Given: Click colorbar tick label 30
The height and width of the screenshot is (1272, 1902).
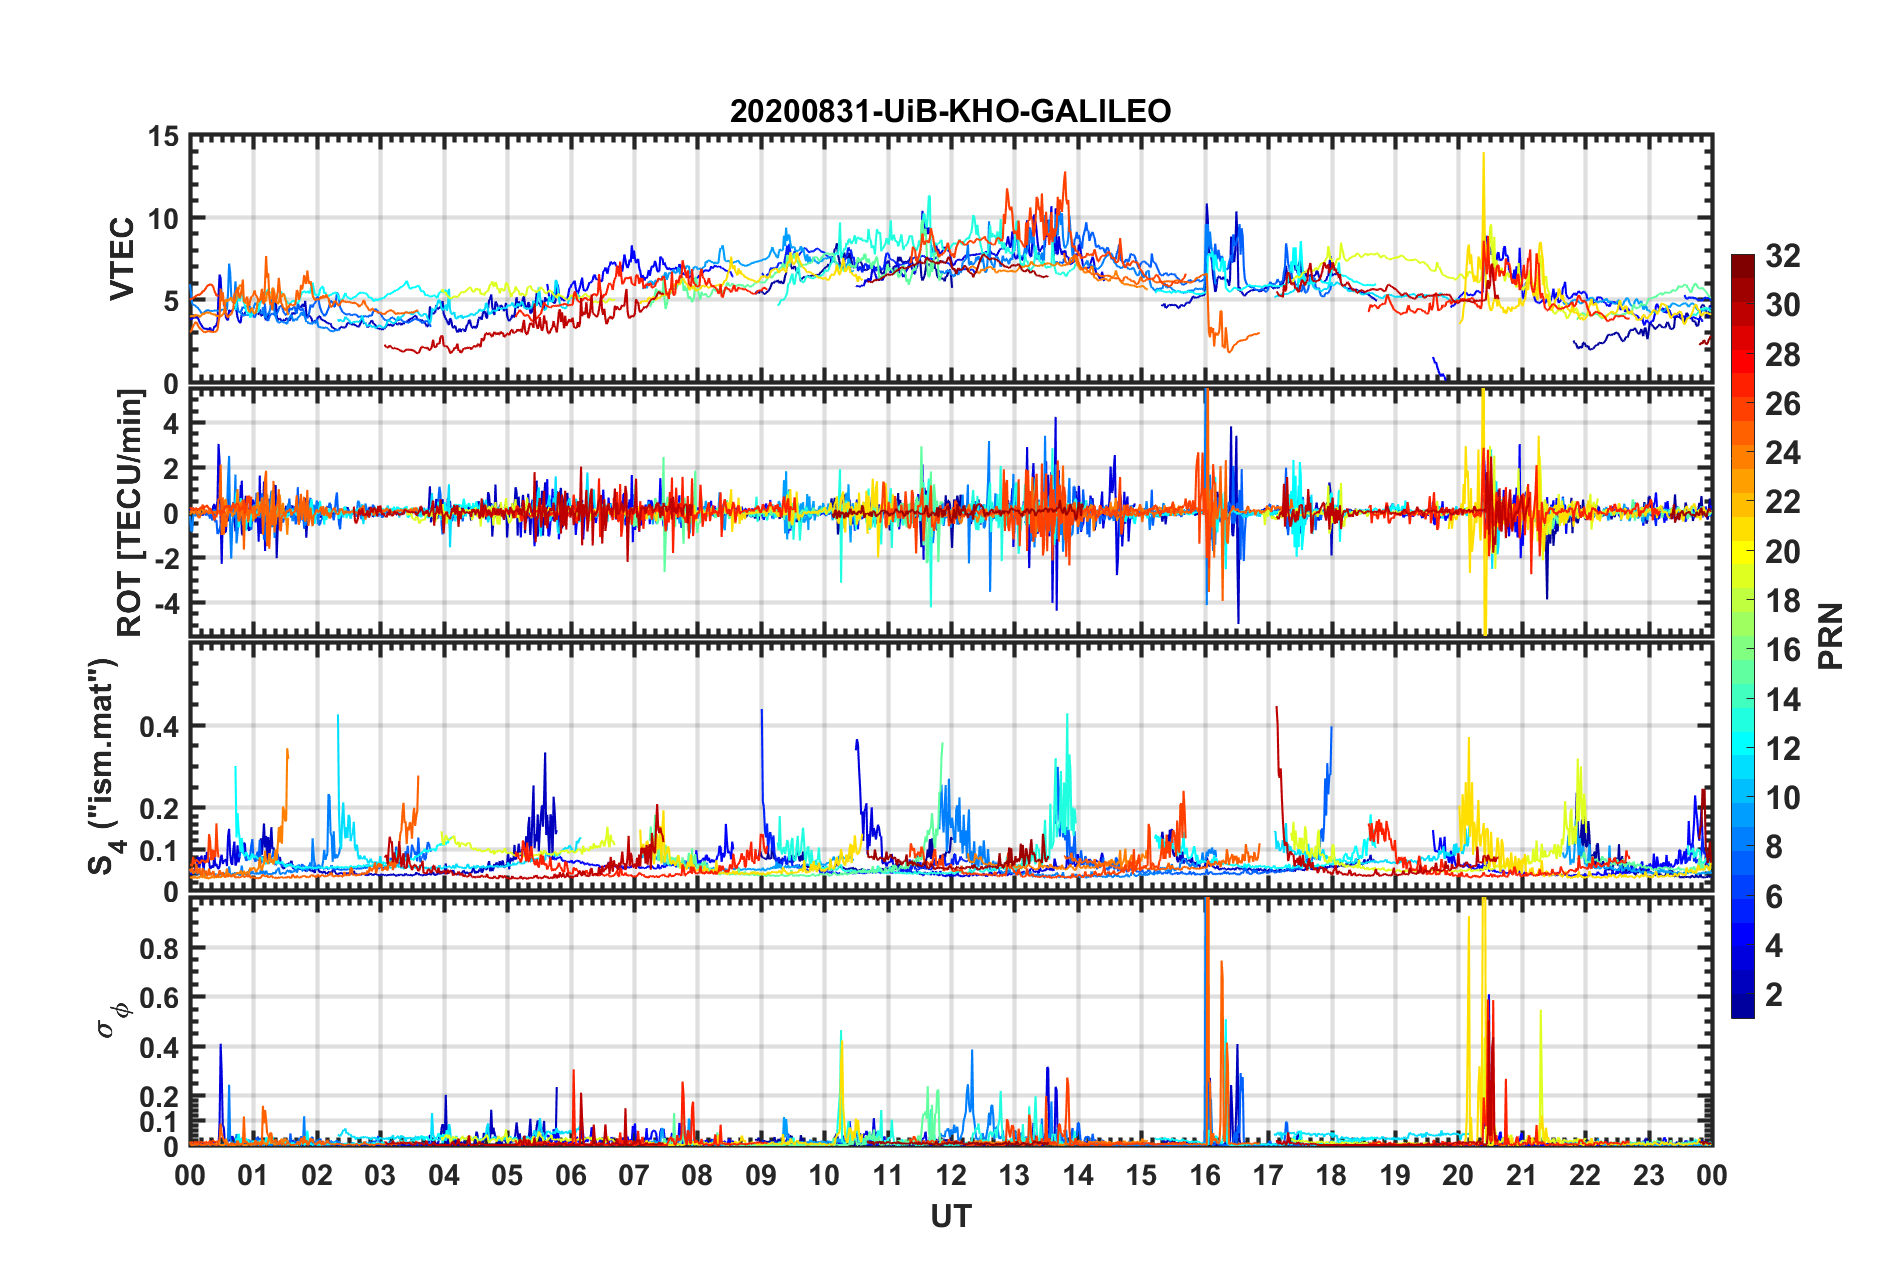Looking at the screenshot, I should point(1783,305).
